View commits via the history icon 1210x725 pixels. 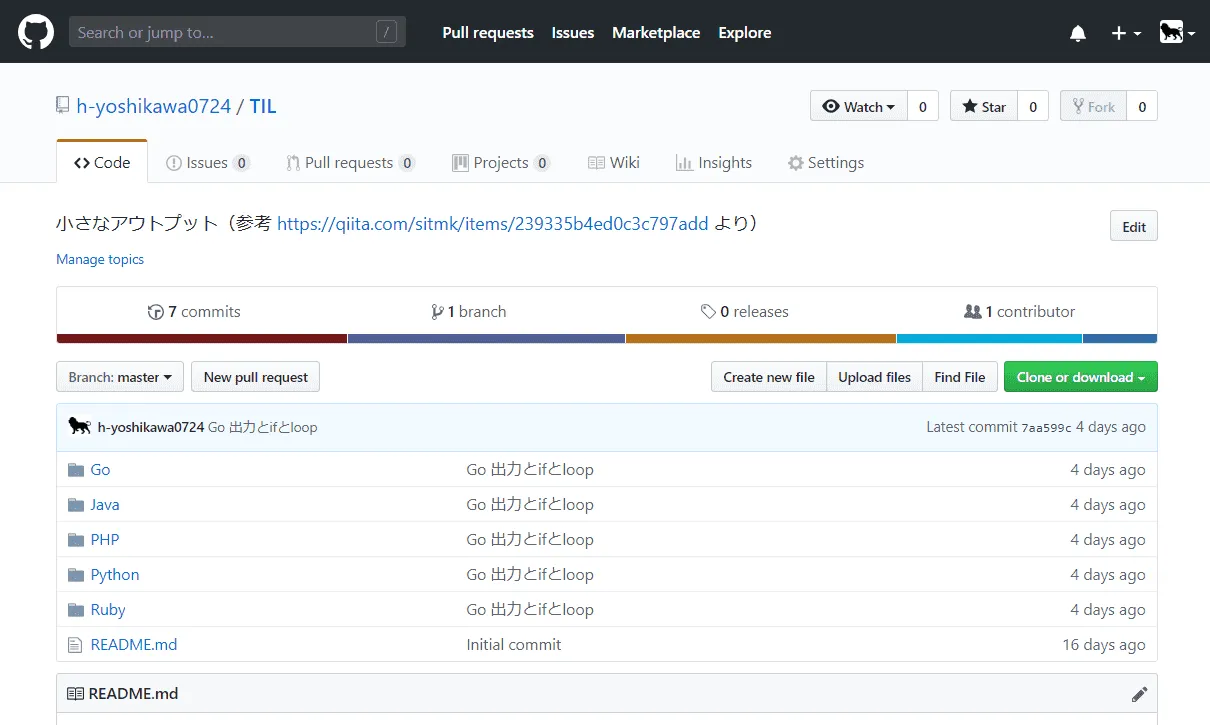155,312
